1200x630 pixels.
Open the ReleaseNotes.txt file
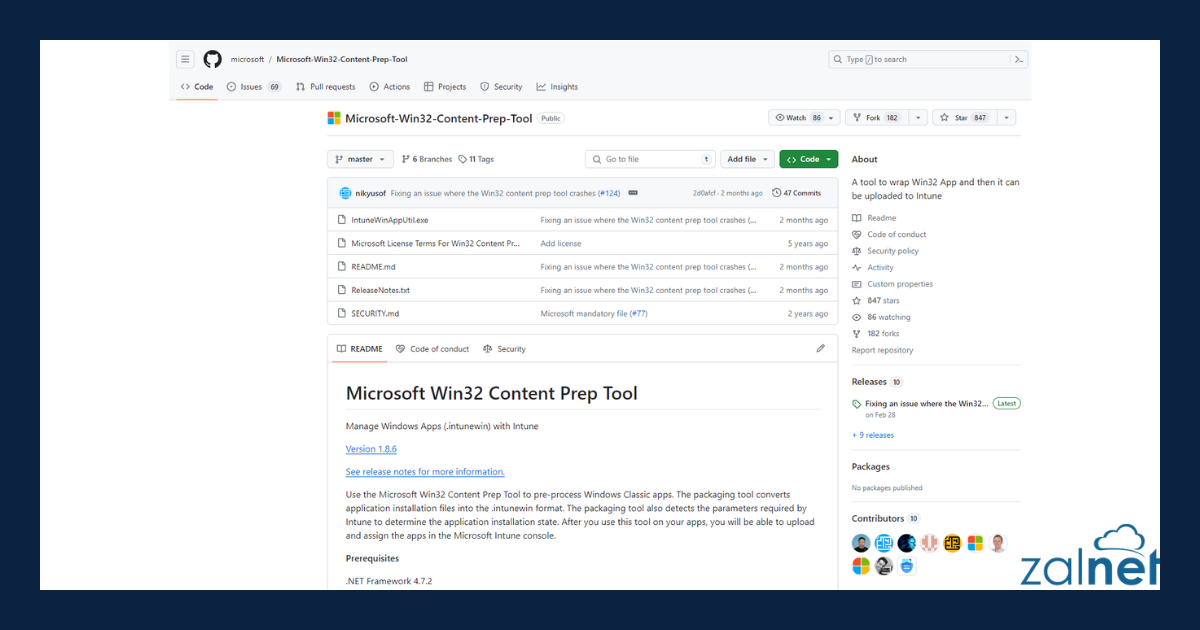pyautogui.click(x=380, y=290)
